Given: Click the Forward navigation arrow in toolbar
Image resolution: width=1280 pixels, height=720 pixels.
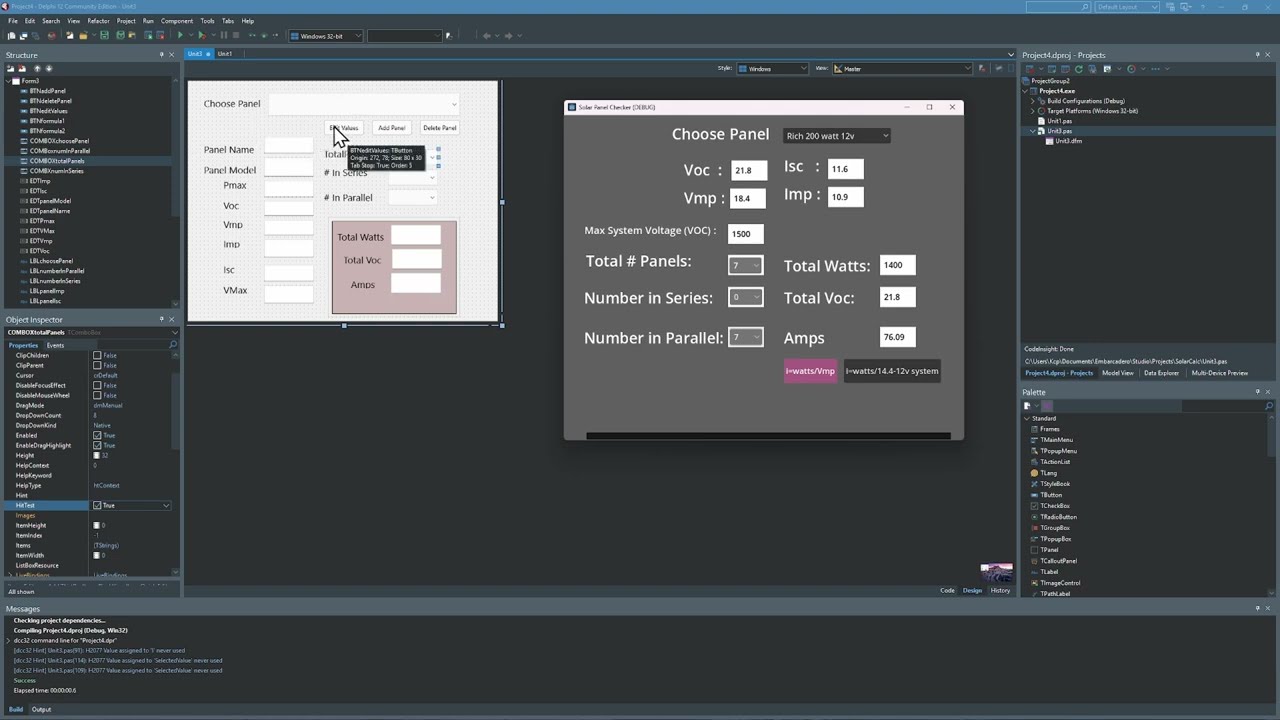Looking at the screenshot, I should click(x=508, y=36).
